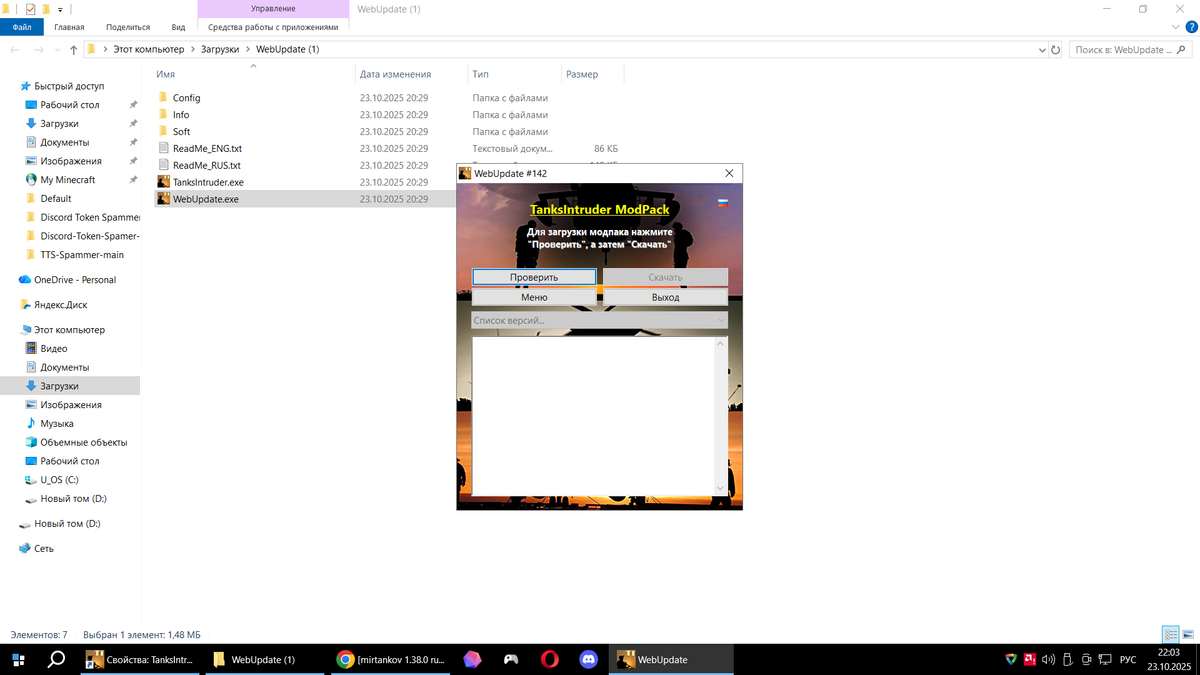Click the up-arrow parent folder button
The height and width of the screenshot is (675, 1200).
(x=73, y=50)
